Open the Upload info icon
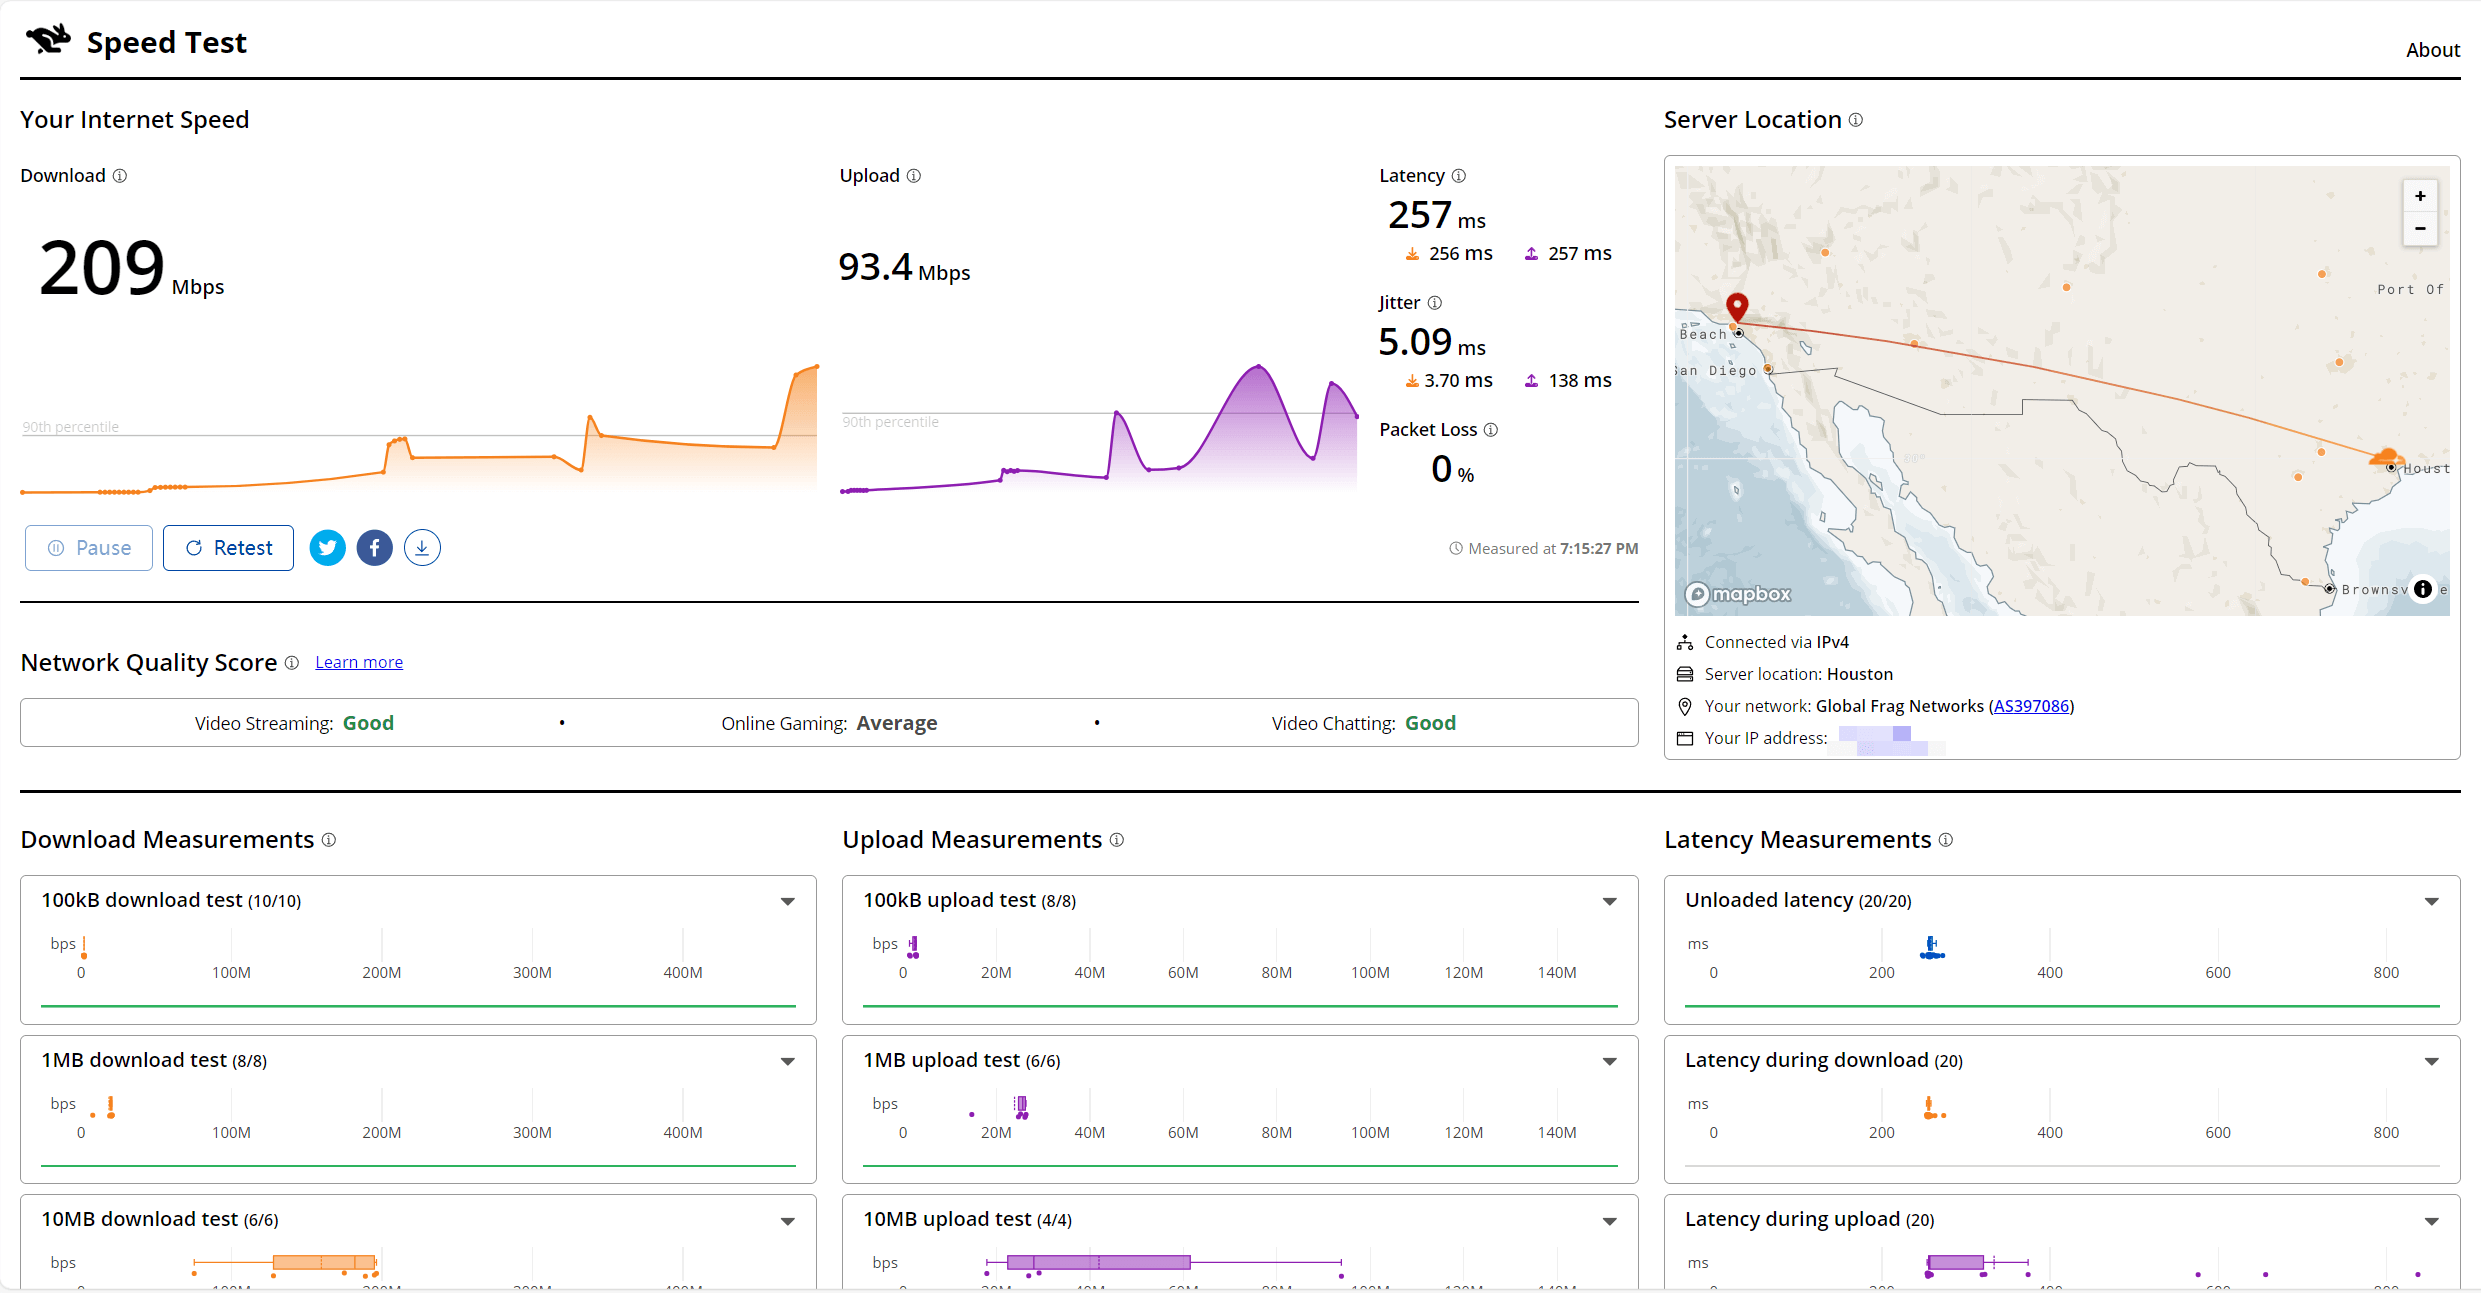 (914, 176)
